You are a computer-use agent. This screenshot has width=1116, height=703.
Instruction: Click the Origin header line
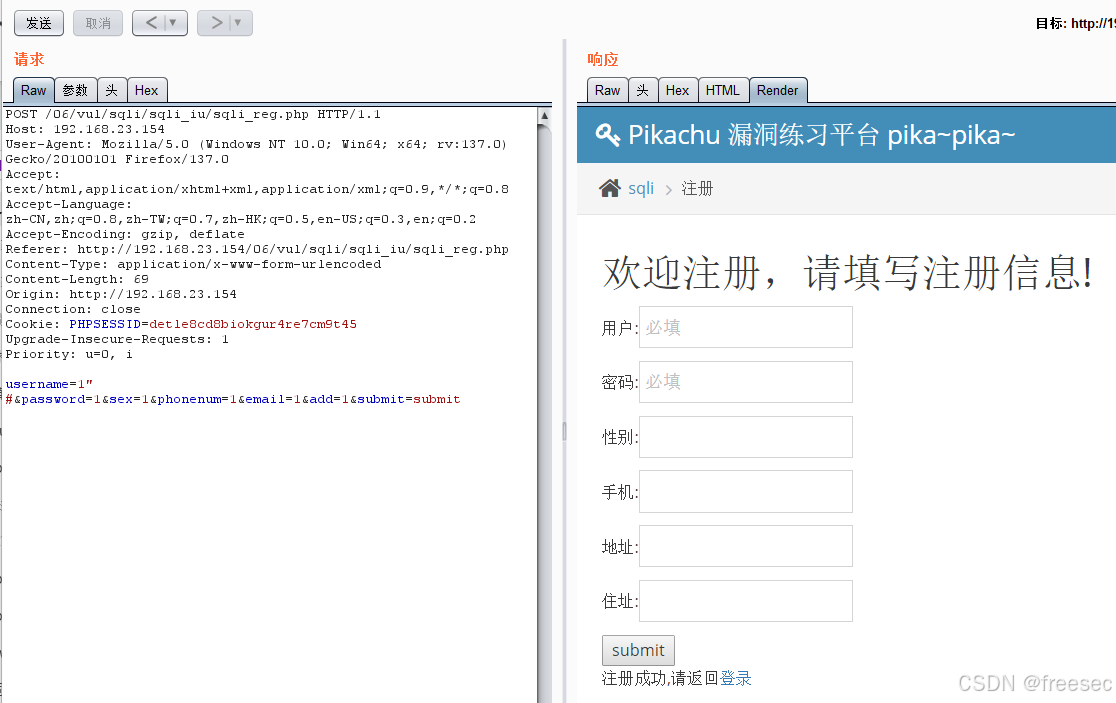121,295
